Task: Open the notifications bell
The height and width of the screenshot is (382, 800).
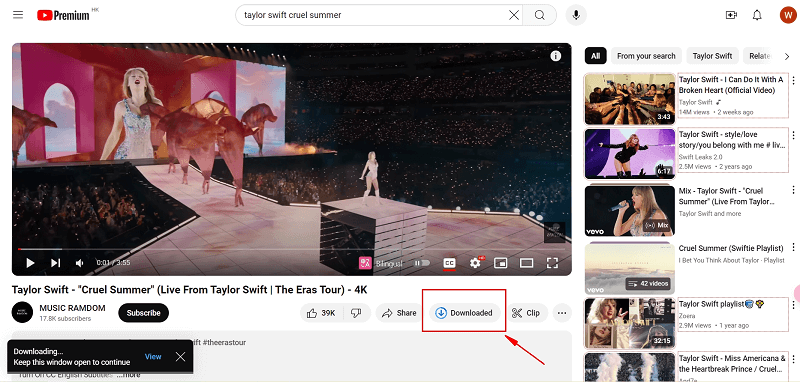Action: 757,15
